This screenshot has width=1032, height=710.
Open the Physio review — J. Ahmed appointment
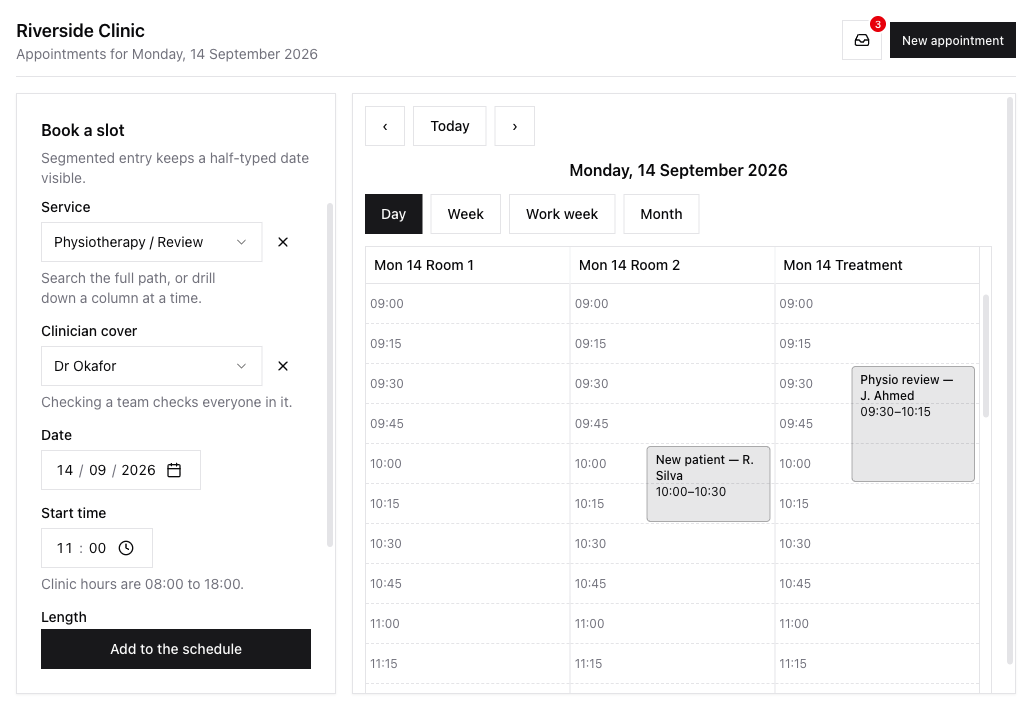pos(913,424)
